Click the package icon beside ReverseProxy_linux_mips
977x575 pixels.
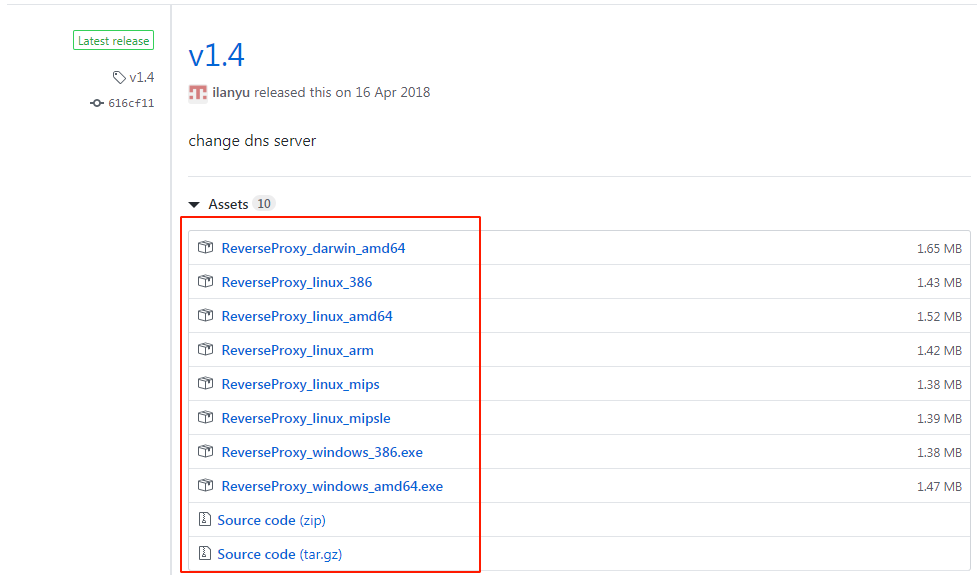[206, 383]
